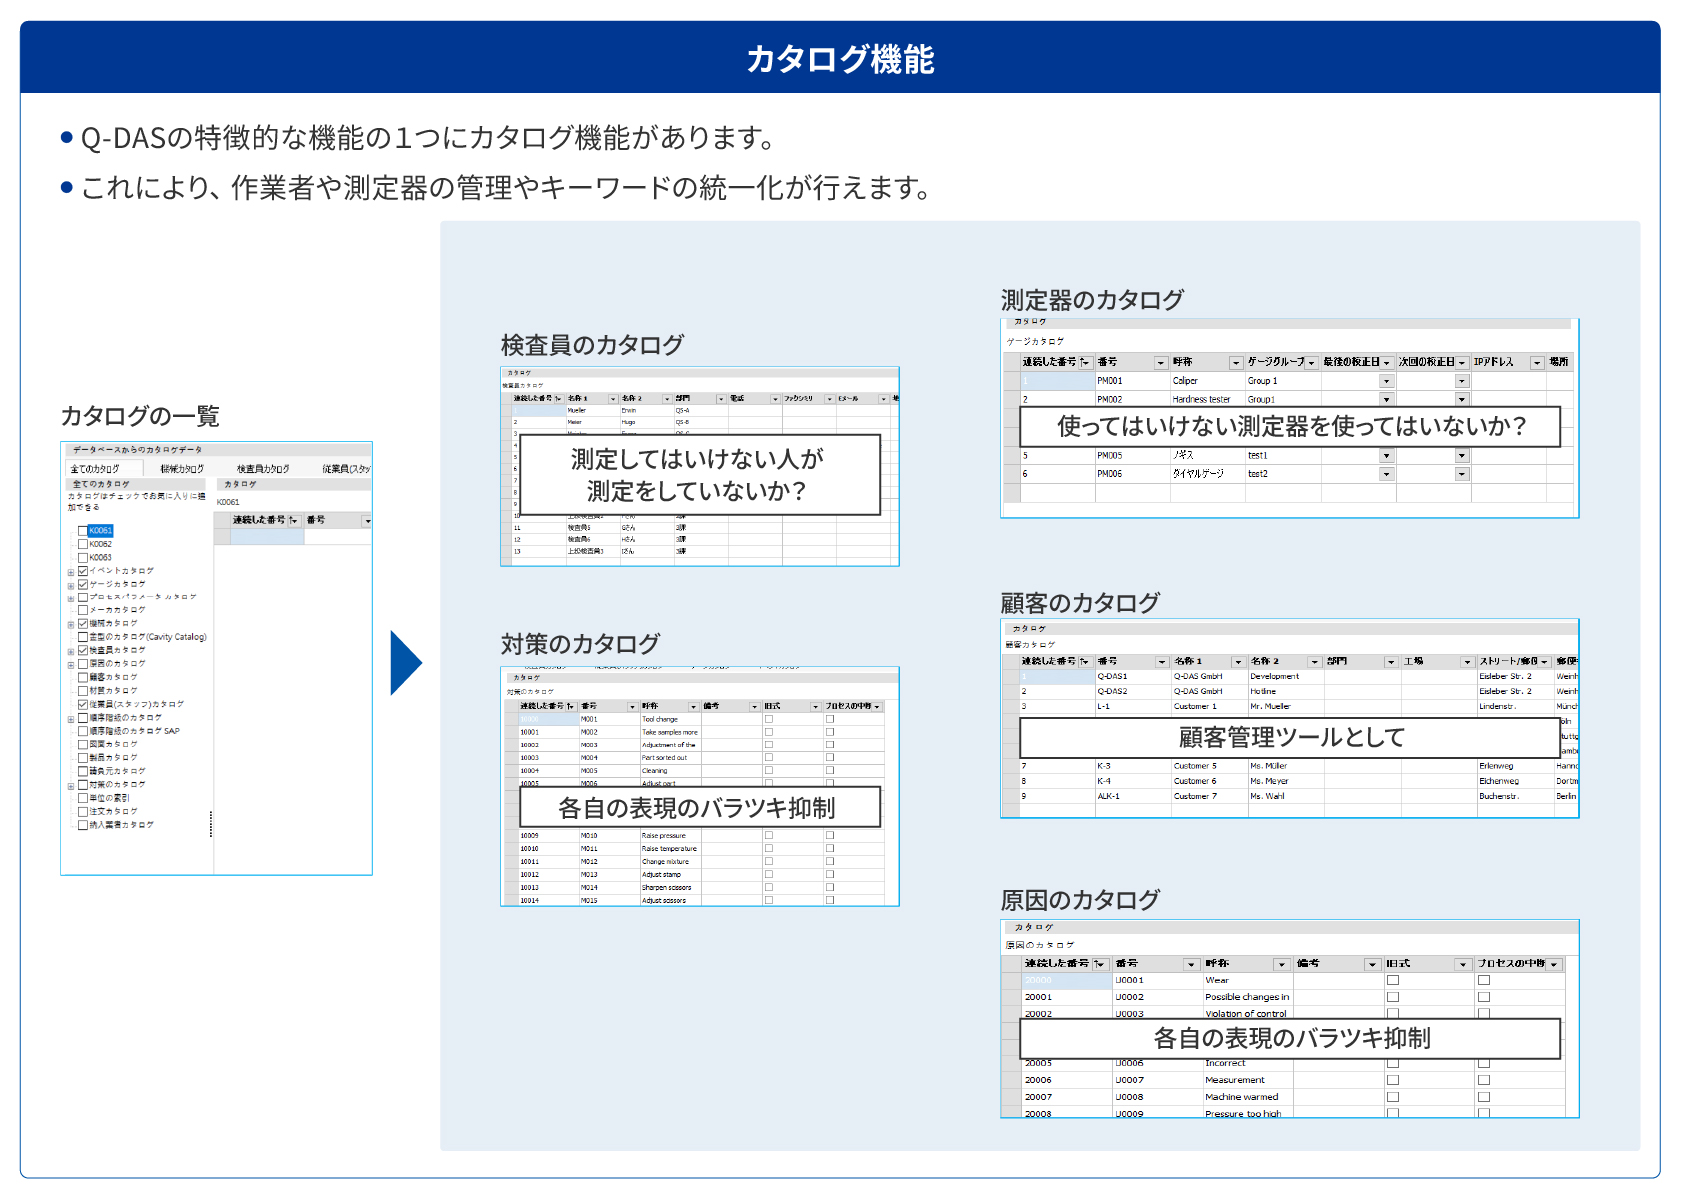The height and width of the screenshot is (1195, 1681).
Task: Check the 顧客カタログ checkbox
Action: 83,677
